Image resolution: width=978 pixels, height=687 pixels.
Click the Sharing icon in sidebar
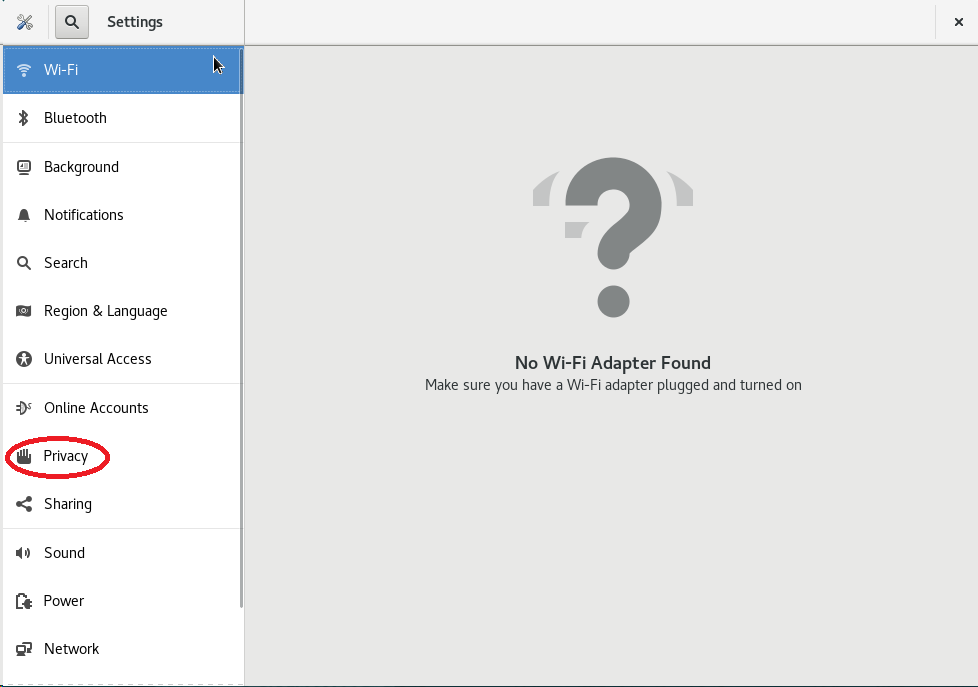[x=24, y=504]
